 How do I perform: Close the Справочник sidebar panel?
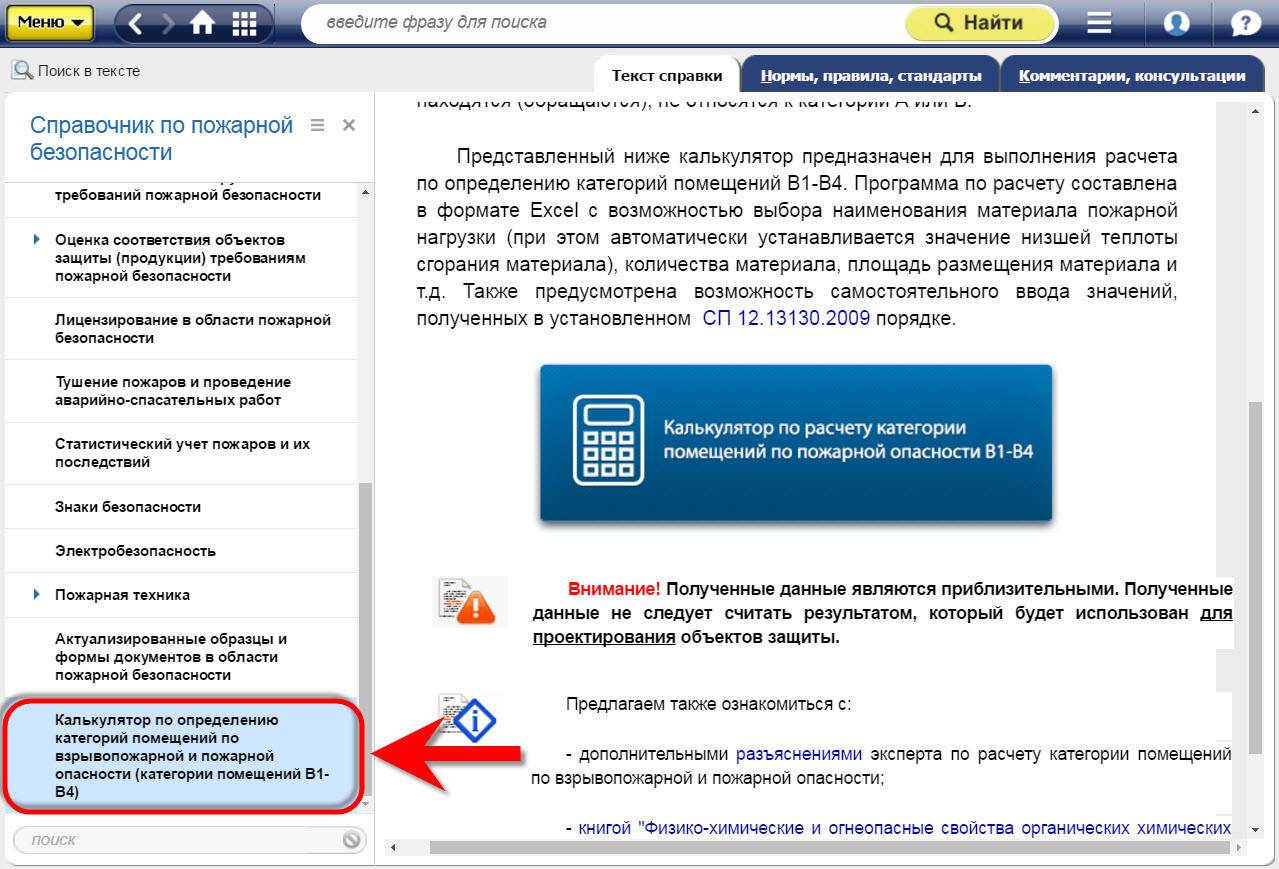tap(349, 125)
